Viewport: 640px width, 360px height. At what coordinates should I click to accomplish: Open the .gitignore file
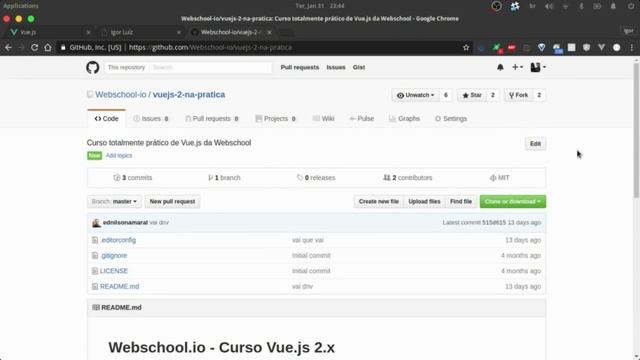coord(113,256)
